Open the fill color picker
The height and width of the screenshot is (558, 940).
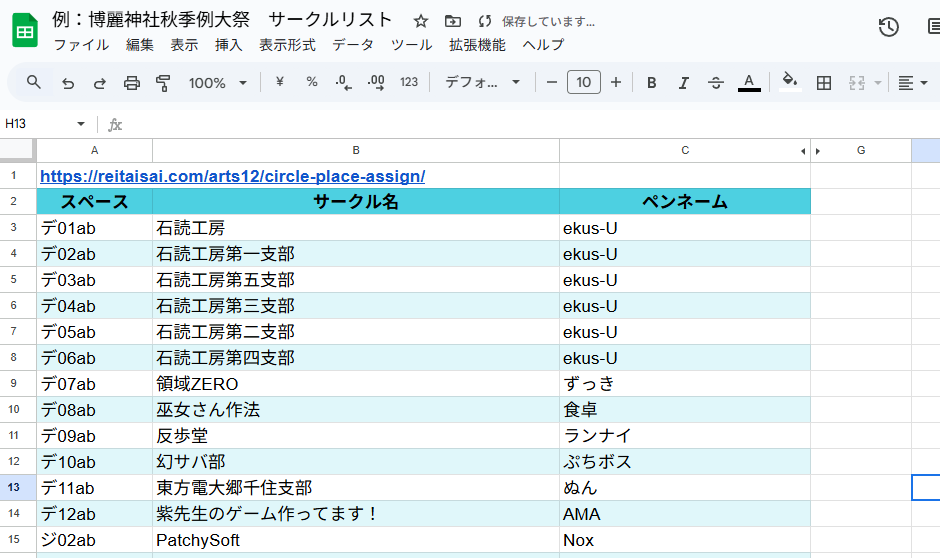click(x=790, y=83)
